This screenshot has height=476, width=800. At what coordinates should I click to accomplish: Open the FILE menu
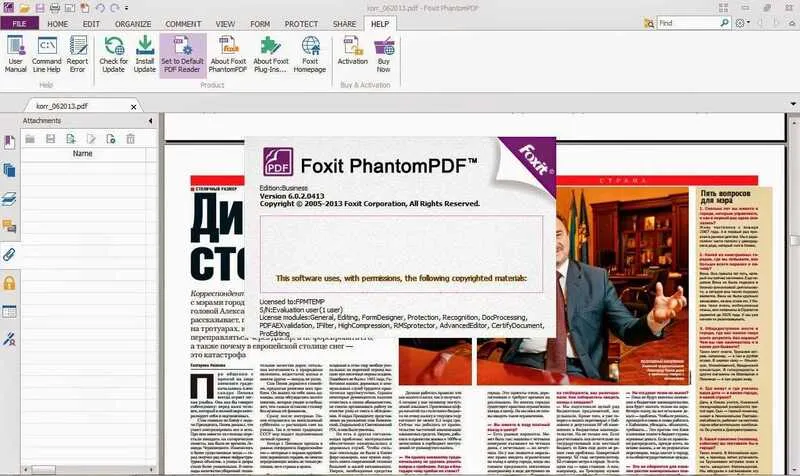pos(19,23)
